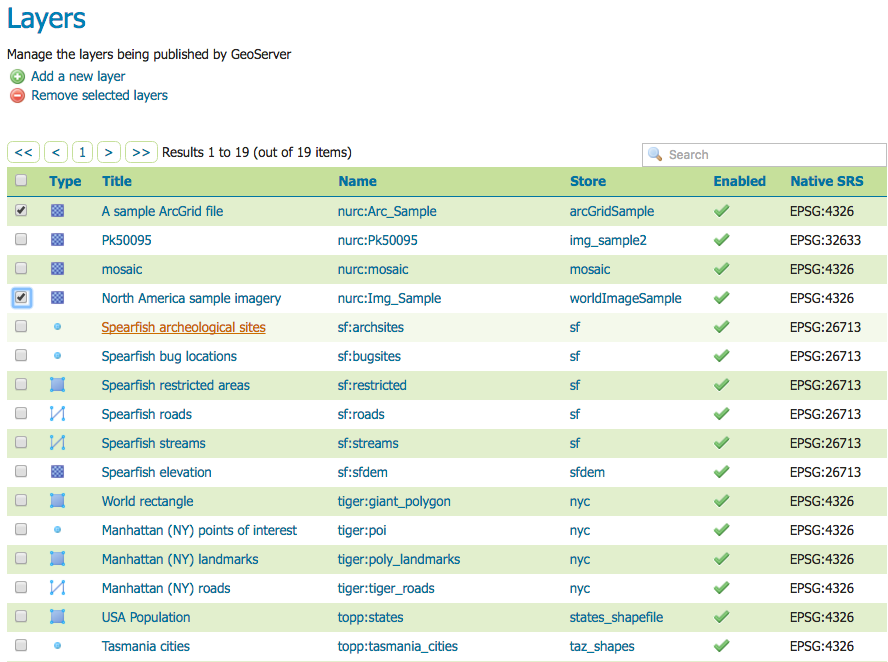
Task: Toggle the select-all checkbox in the table header
Action: coord(20,180)
